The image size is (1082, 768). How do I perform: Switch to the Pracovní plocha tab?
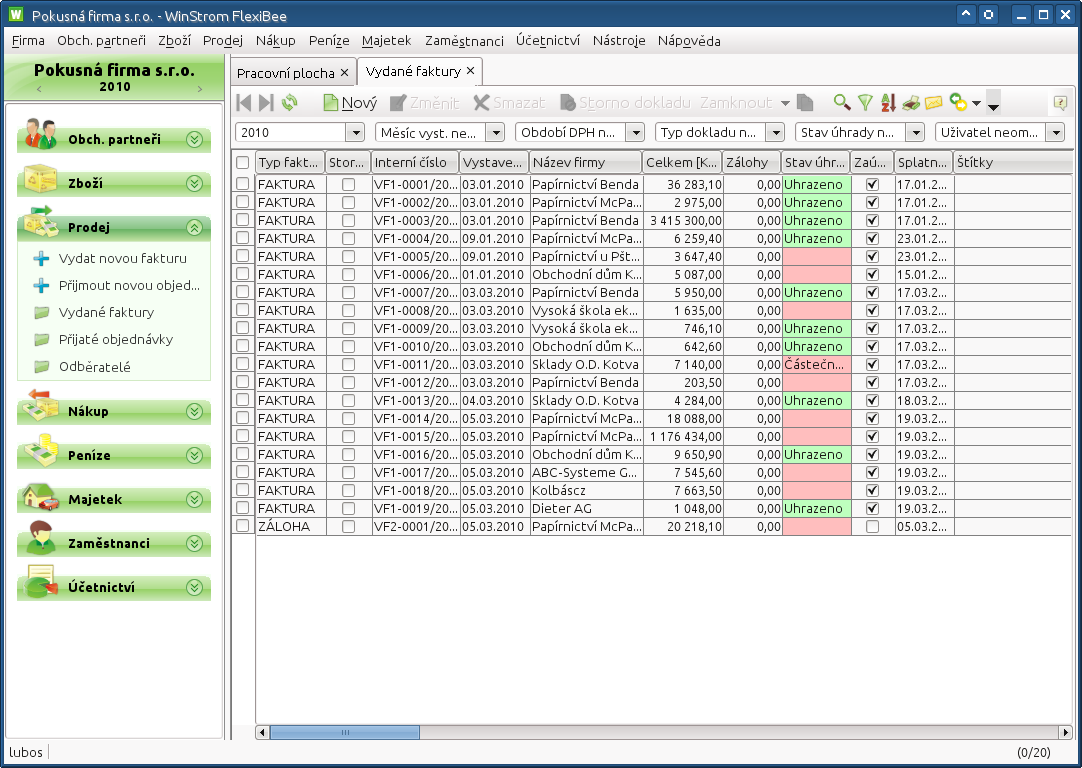coord(285,73)
